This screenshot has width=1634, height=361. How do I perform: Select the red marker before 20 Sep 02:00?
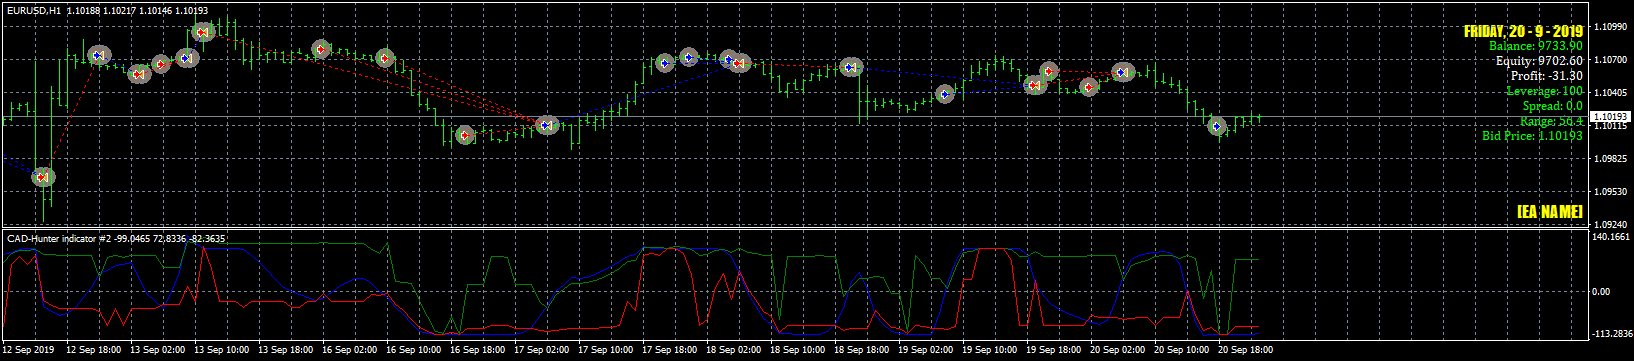(x=1089, y=87)
